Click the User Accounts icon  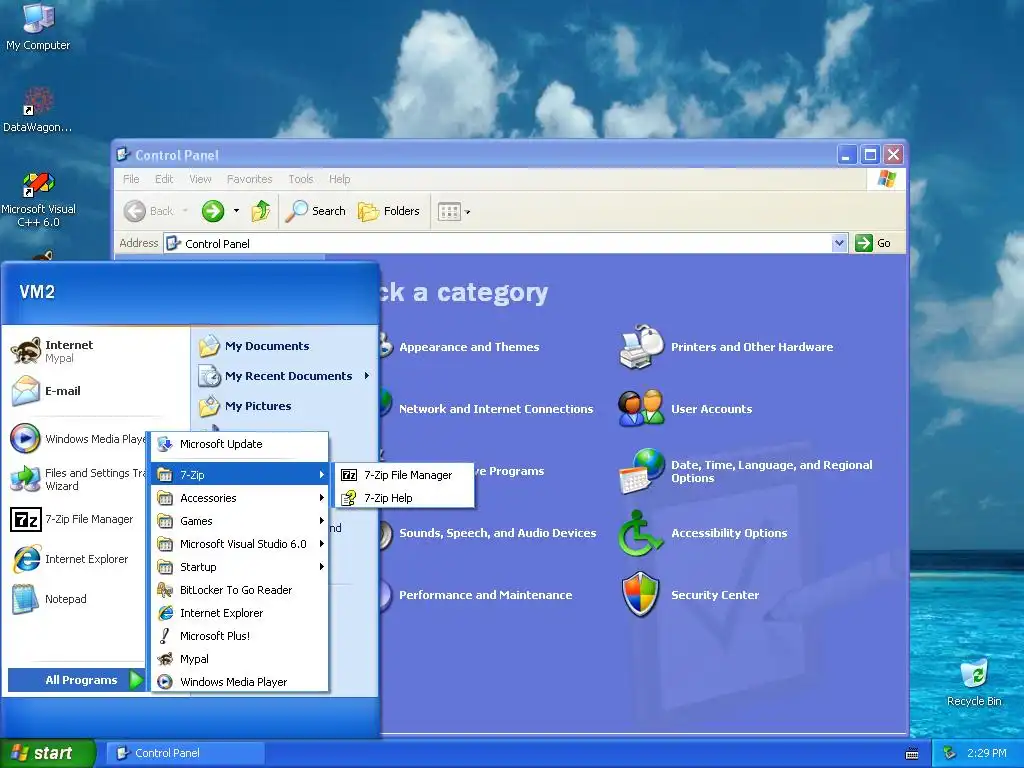point(641,409)
